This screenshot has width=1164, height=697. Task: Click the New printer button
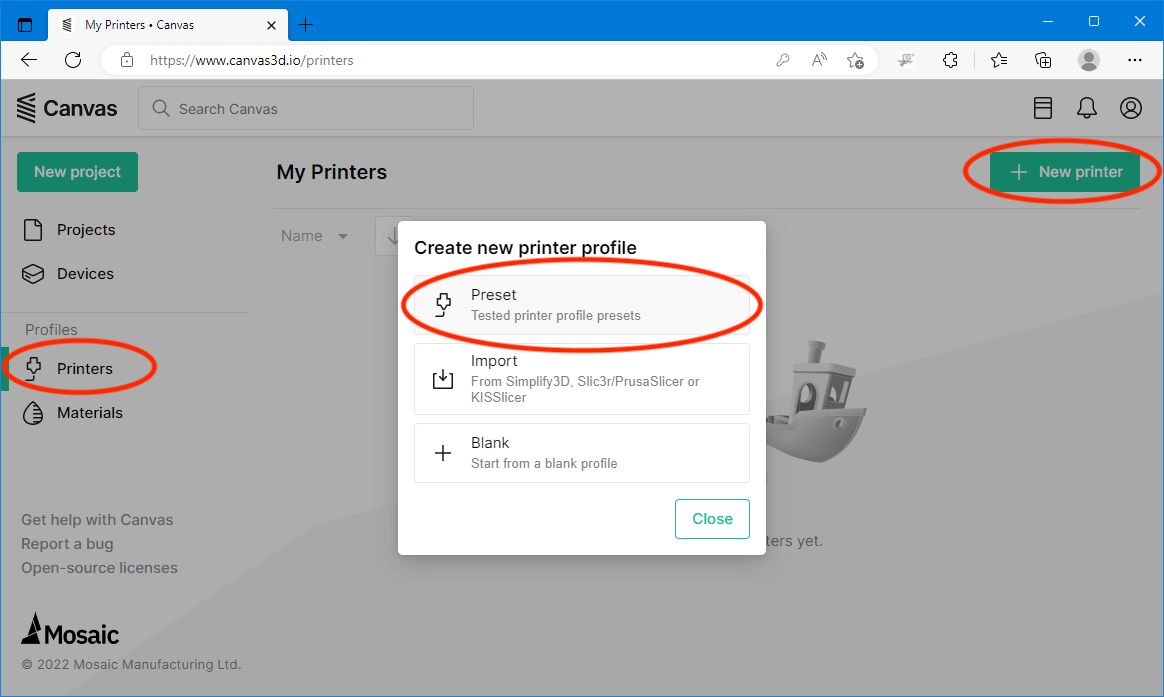click(x=1065, y=171)
